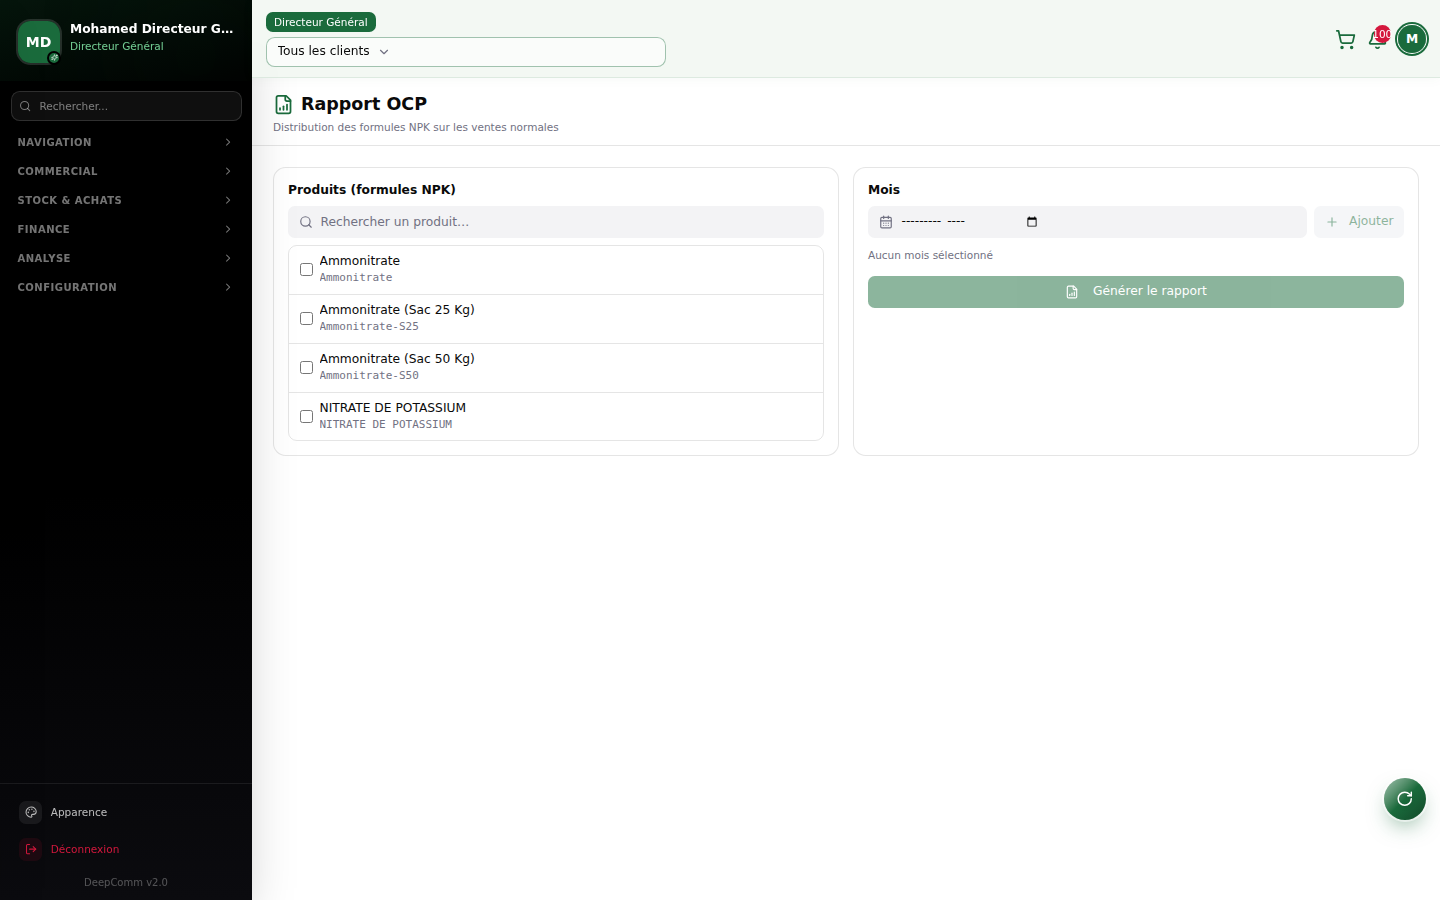1440x900 pixels.
Task: Click the green refresh floating button
Action: coord(1405,799)
